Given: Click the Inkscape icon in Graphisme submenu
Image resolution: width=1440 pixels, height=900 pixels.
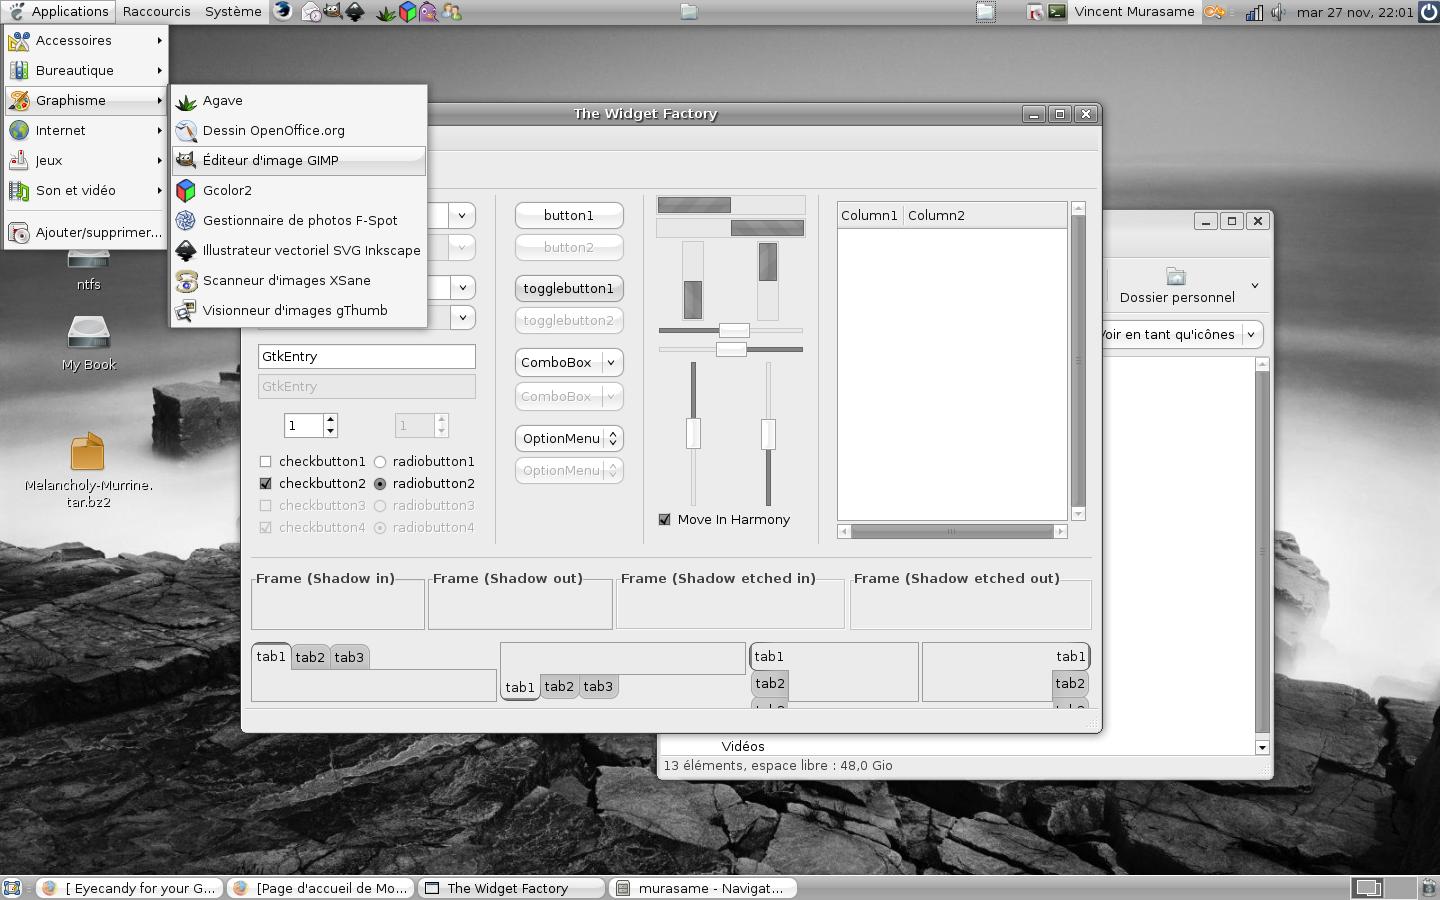Looking at the screenshot, I should pos(186,251).
